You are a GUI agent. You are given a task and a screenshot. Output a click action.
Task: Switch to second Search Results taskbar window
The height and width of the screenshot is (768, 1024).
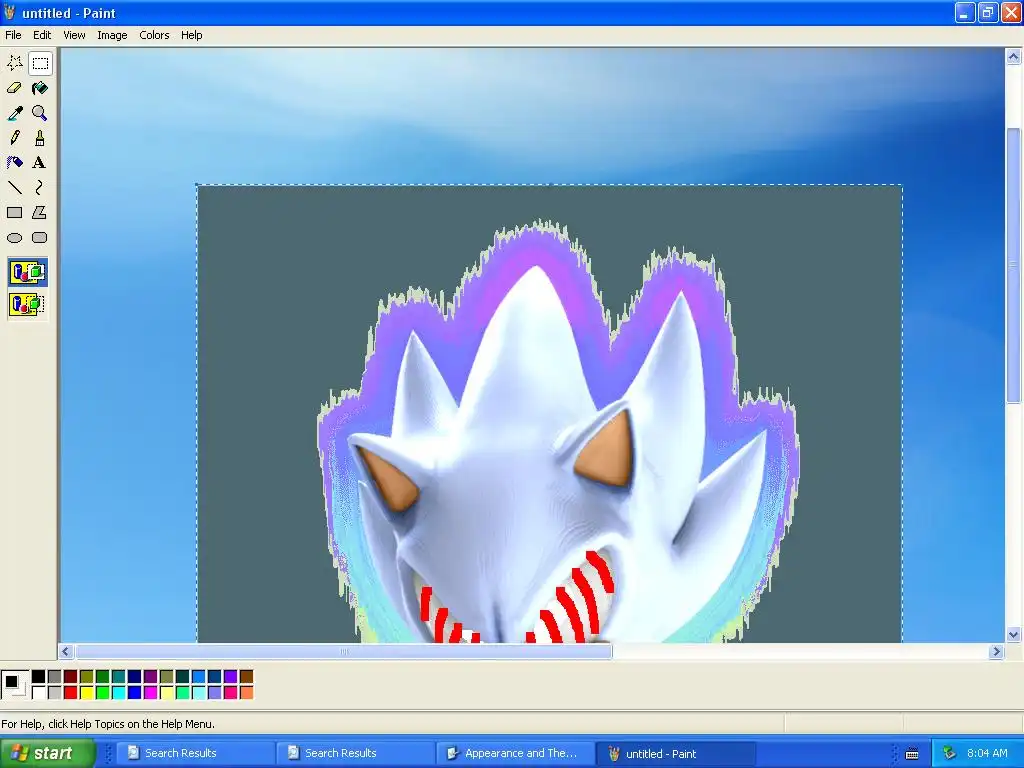tap(355, 753)
